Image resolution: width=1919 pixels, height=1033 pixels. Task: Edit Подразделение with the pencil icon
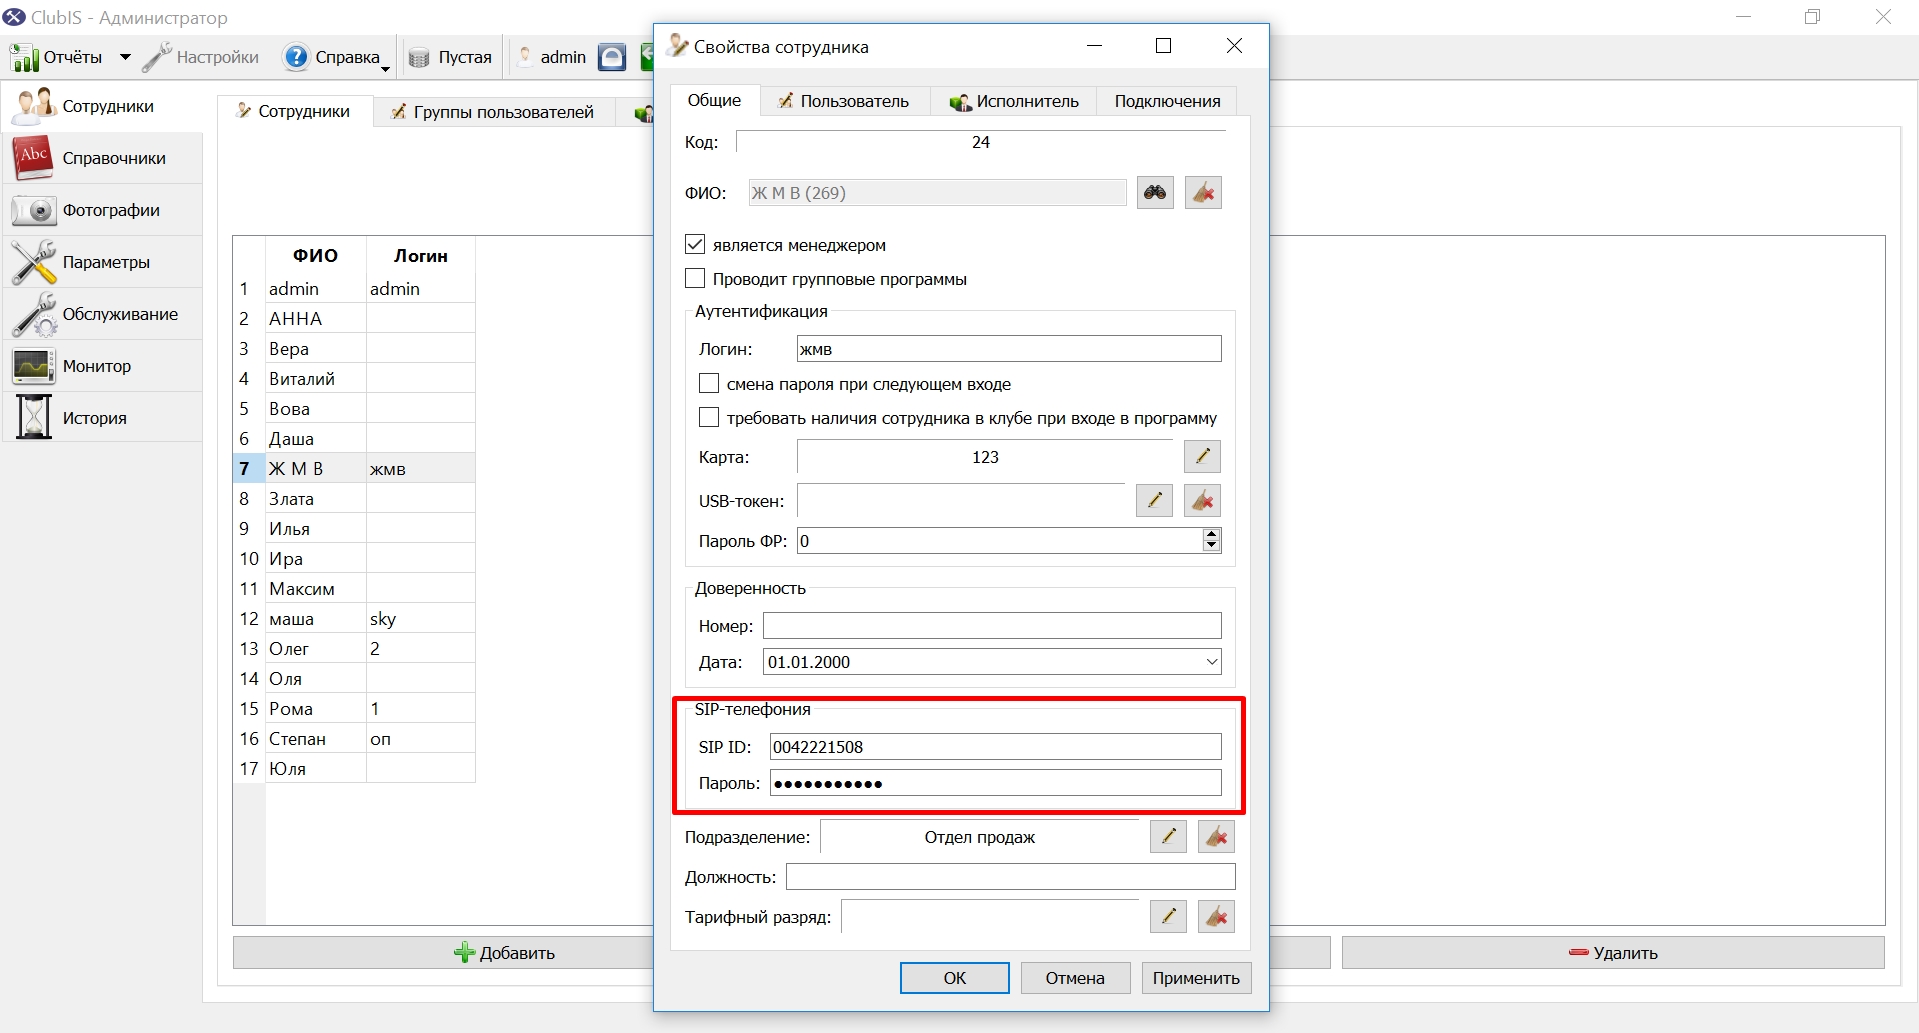coord(1168,836)
